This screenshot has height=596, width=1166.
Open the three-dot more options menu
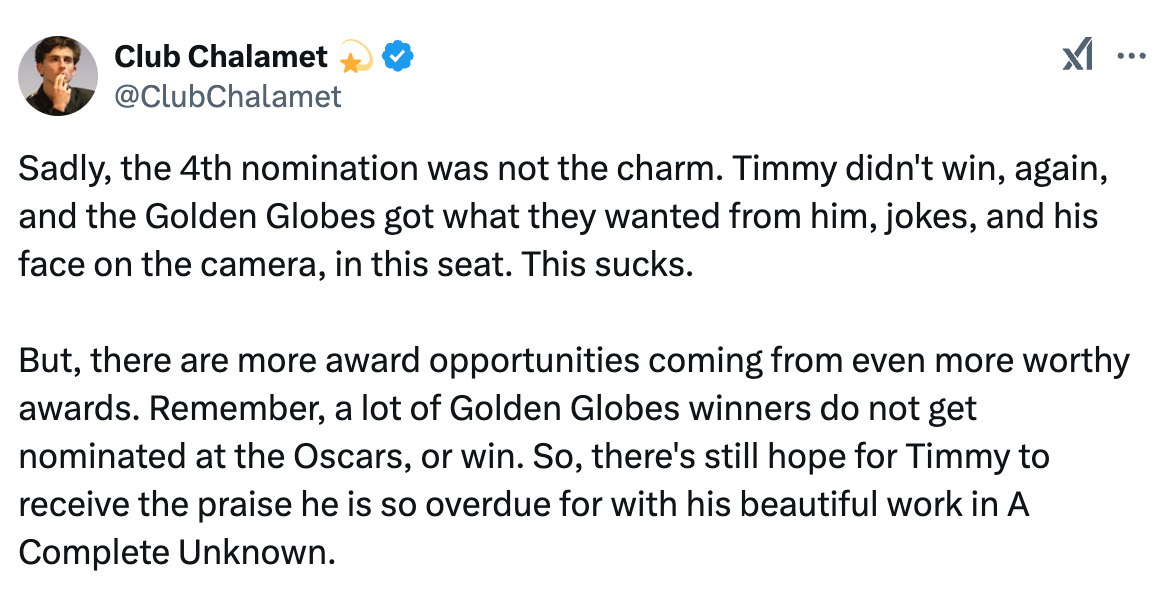[1132, 56]
